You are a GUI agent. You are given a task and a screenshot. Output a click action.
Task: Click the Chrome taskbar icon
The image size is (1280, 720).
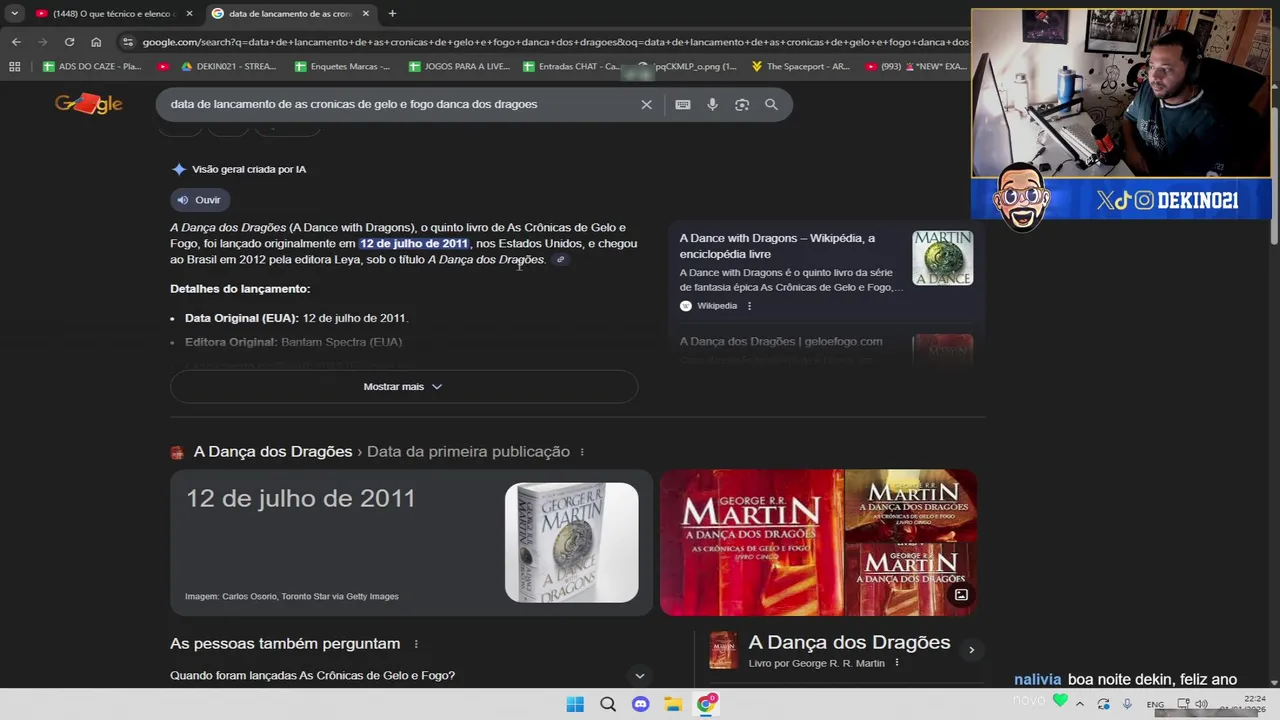pyautogui.click(x=706, y=704)
